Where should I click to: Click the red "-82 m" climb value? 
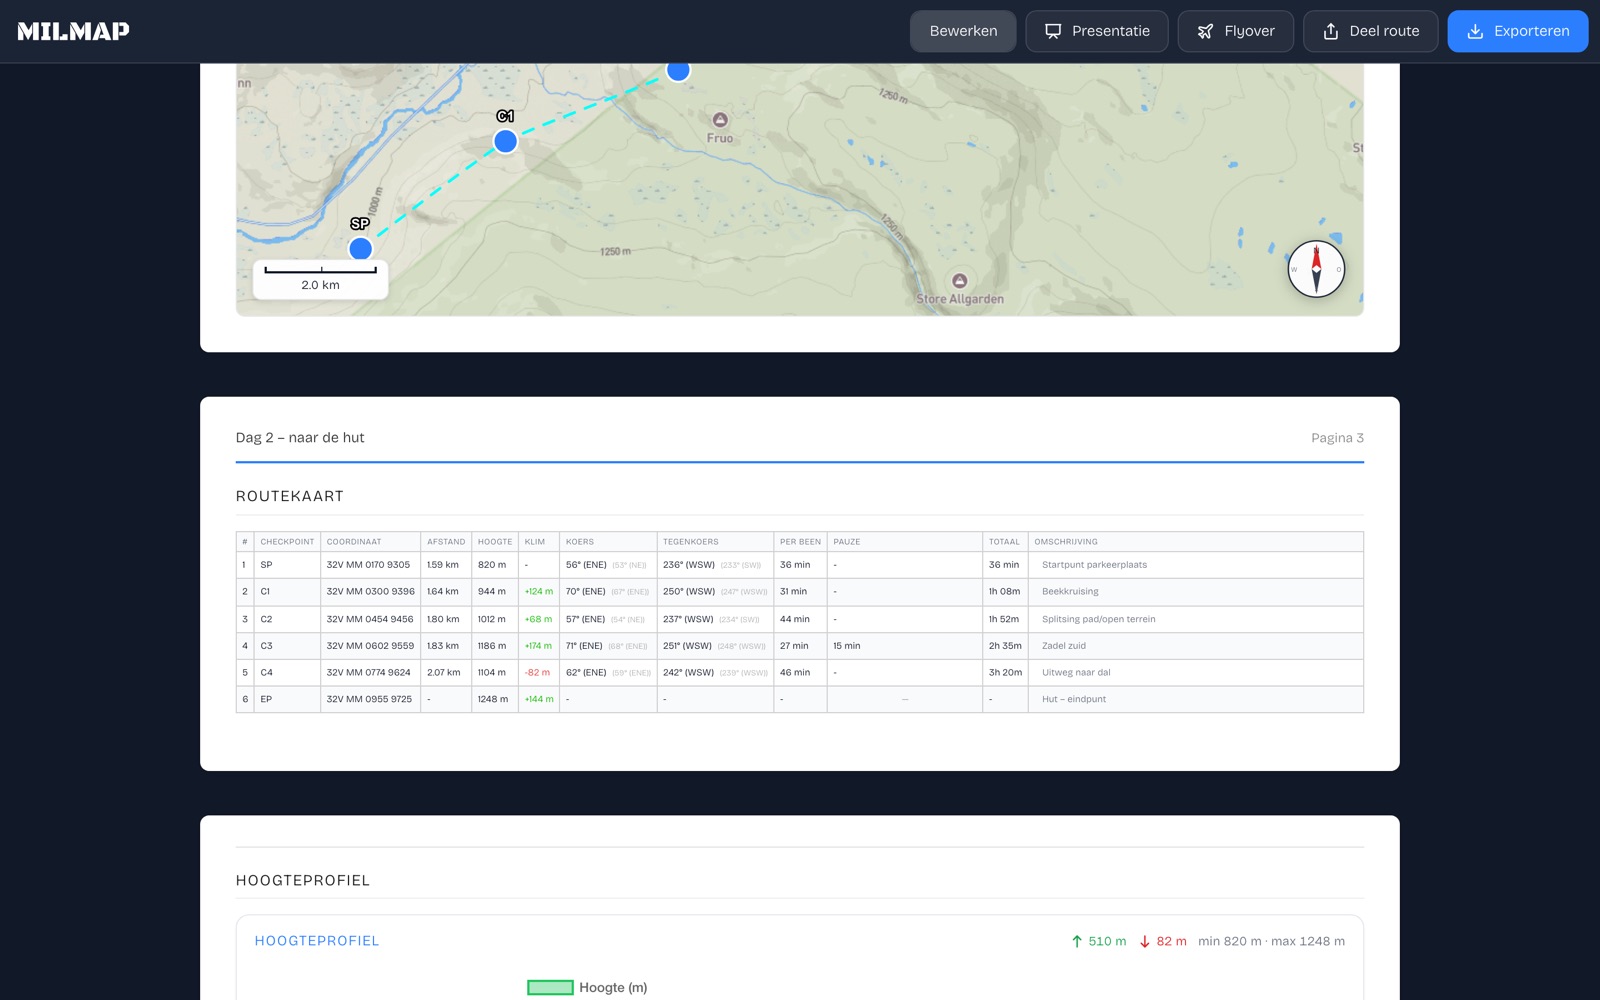click(537, 673)
